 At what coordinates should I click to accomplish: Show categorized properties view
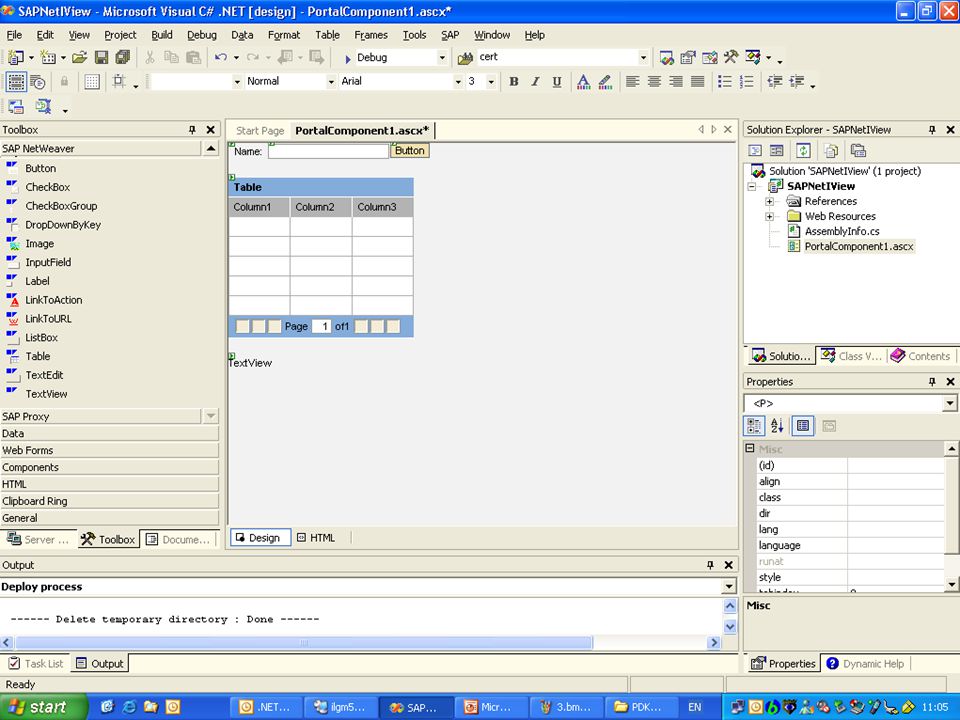click(x=754, y=426)
